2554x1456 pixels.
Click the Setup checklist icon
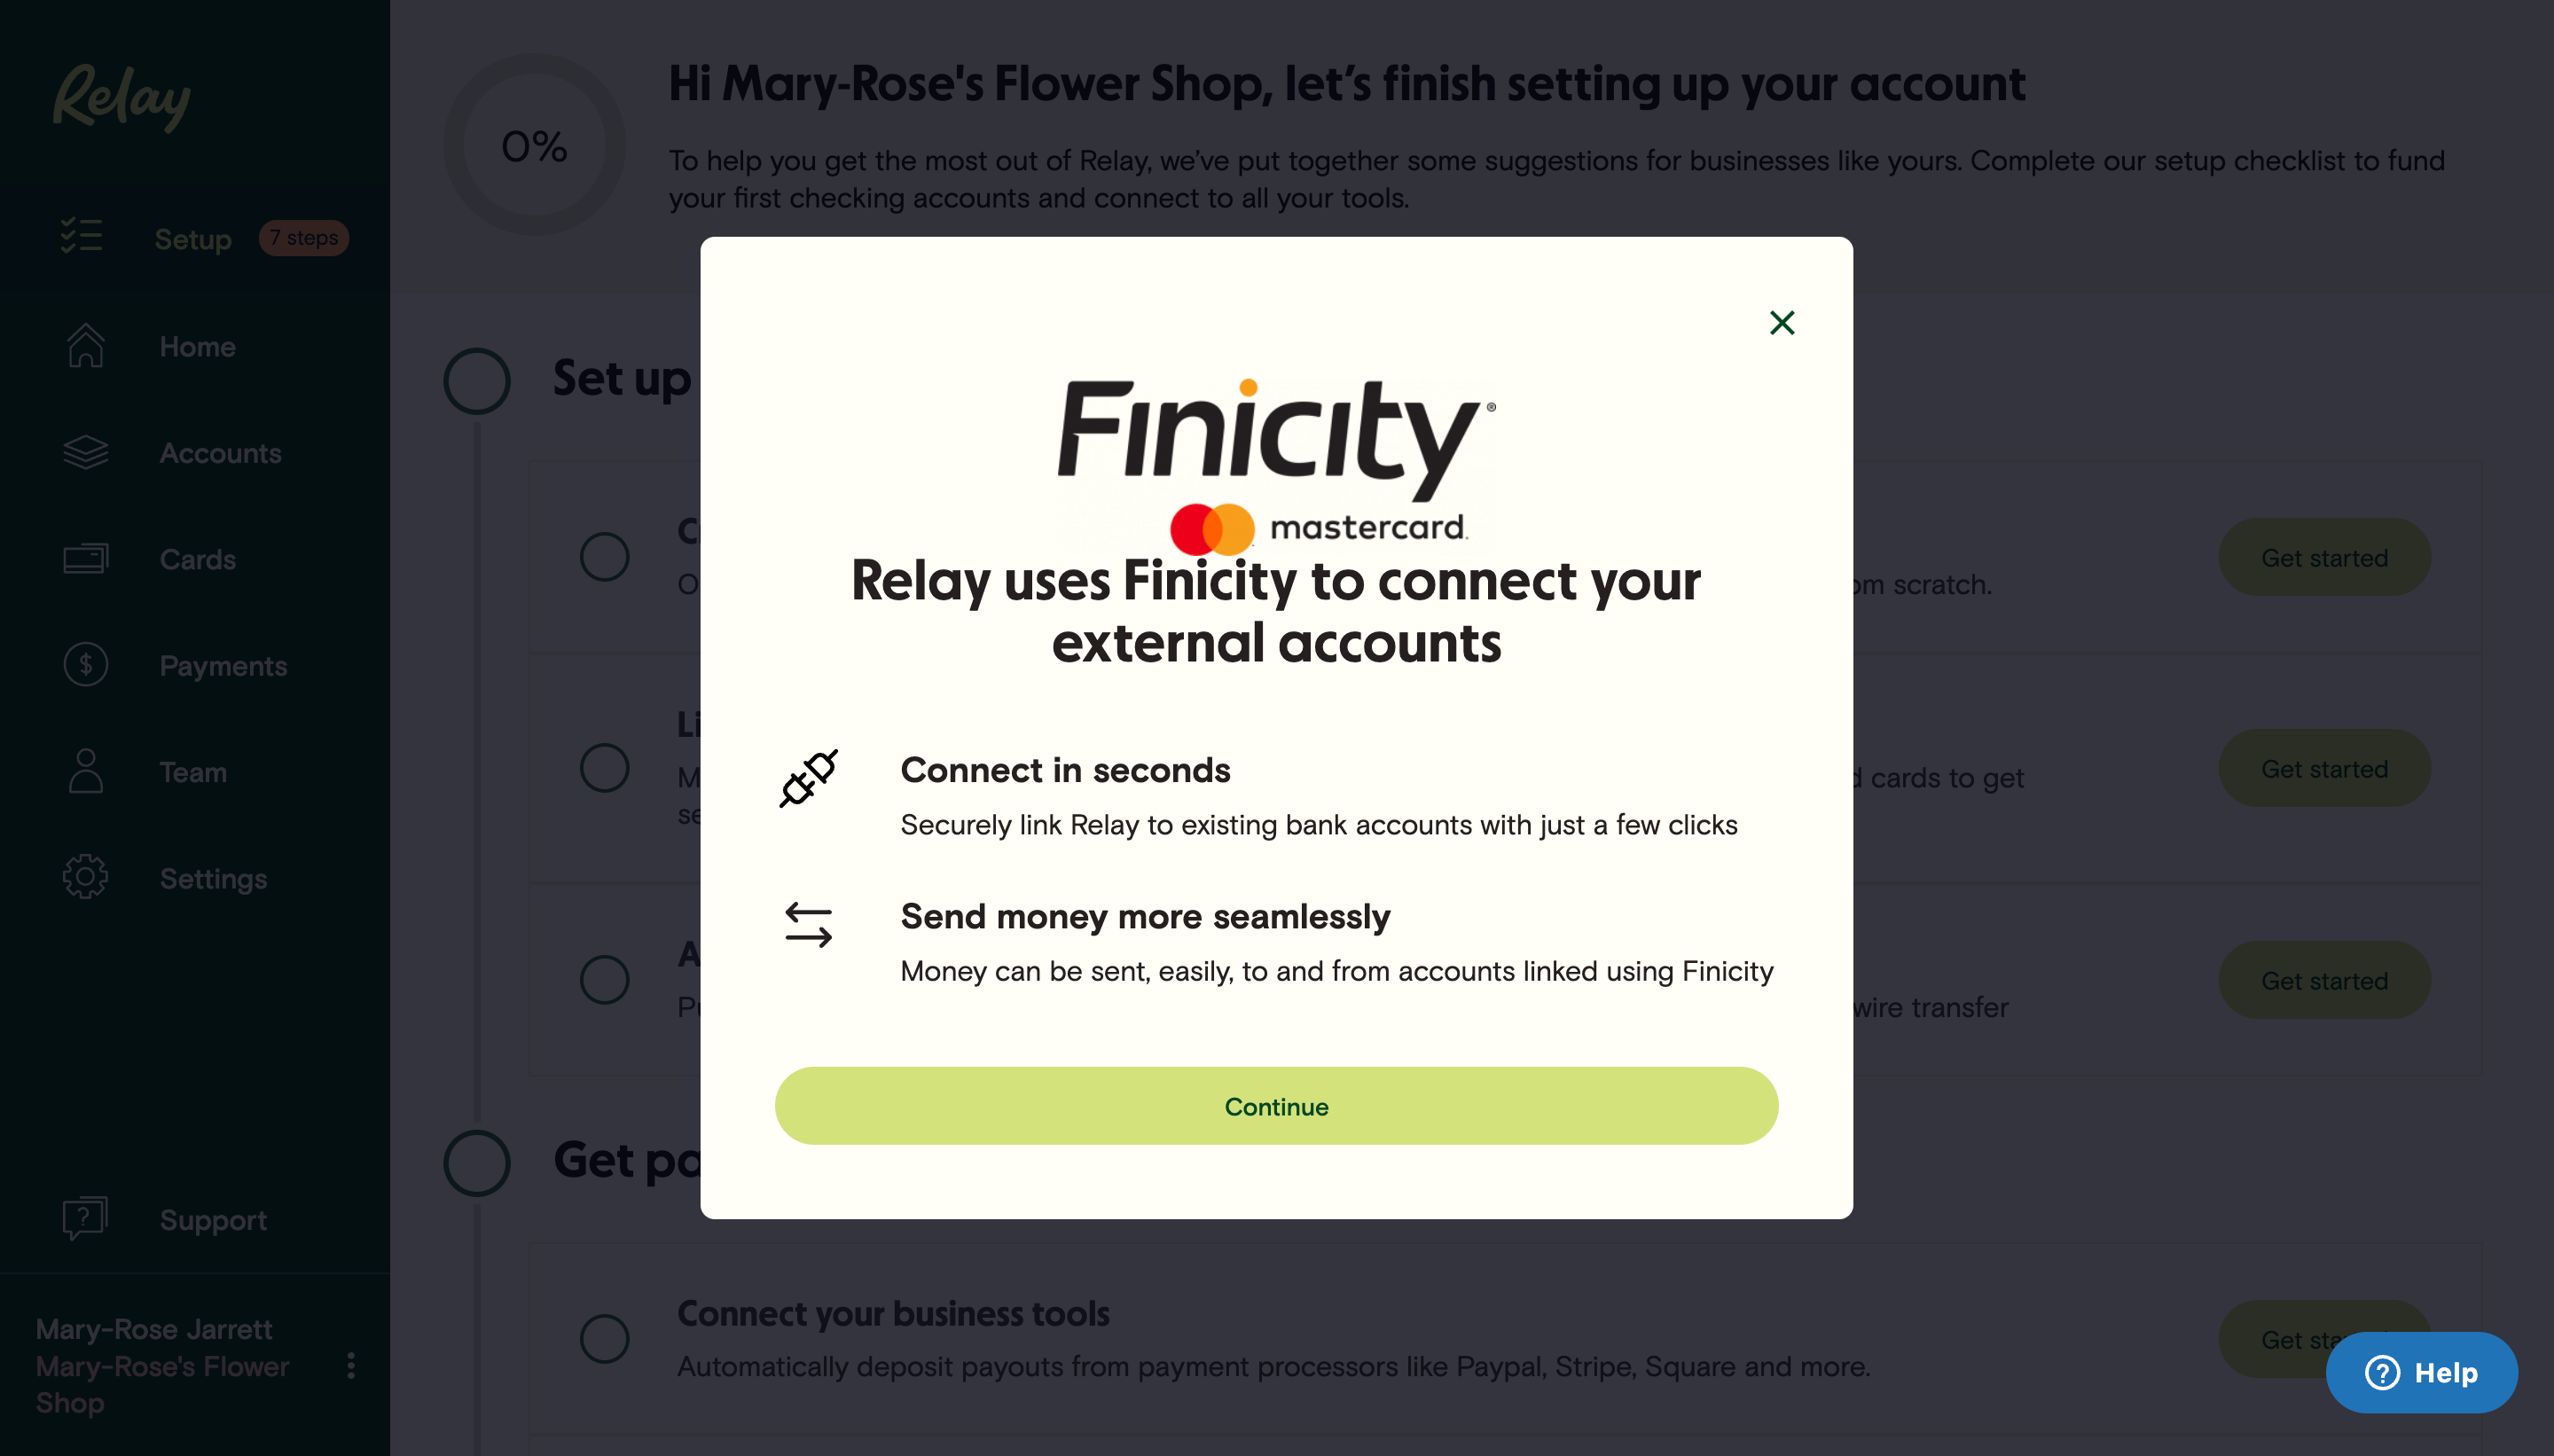tap(82, 237)
